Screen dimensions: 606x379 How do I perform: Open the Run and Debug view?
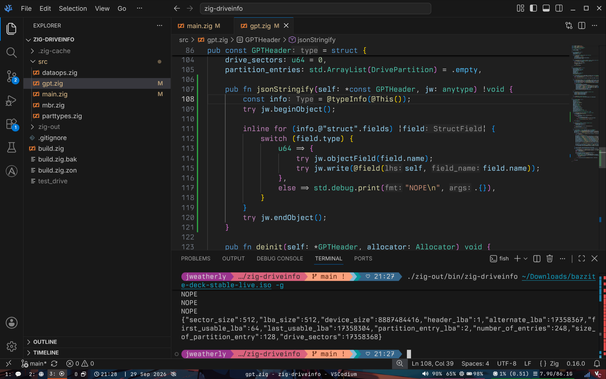pyautogui.click(x=11, y=100)
